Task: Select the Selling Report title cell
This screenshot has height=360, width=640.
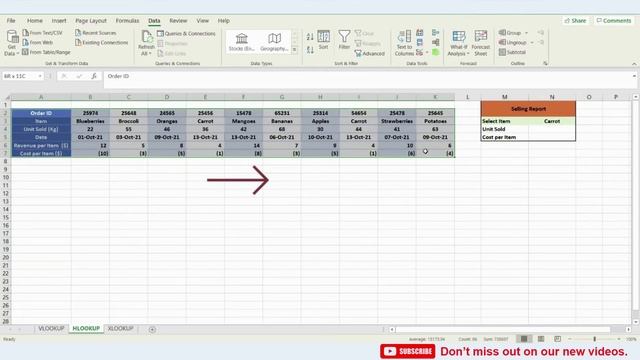Action: [x=528, y=109]
